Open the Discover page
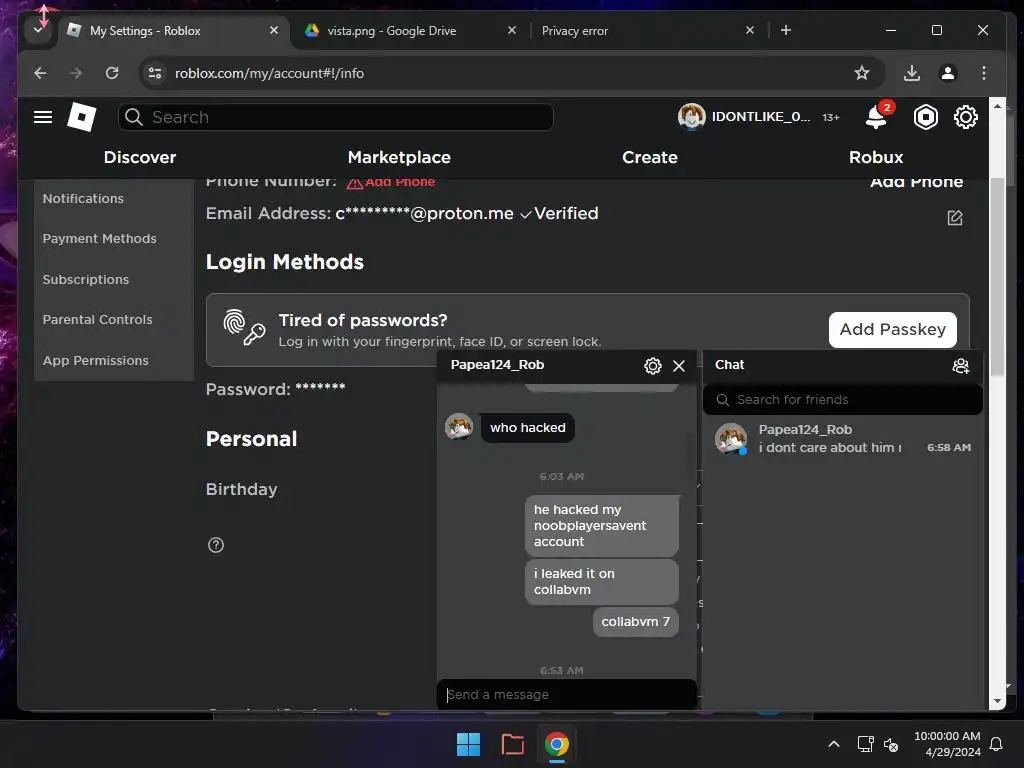This screenshot has height=768, width=1024. coord(140,157)
